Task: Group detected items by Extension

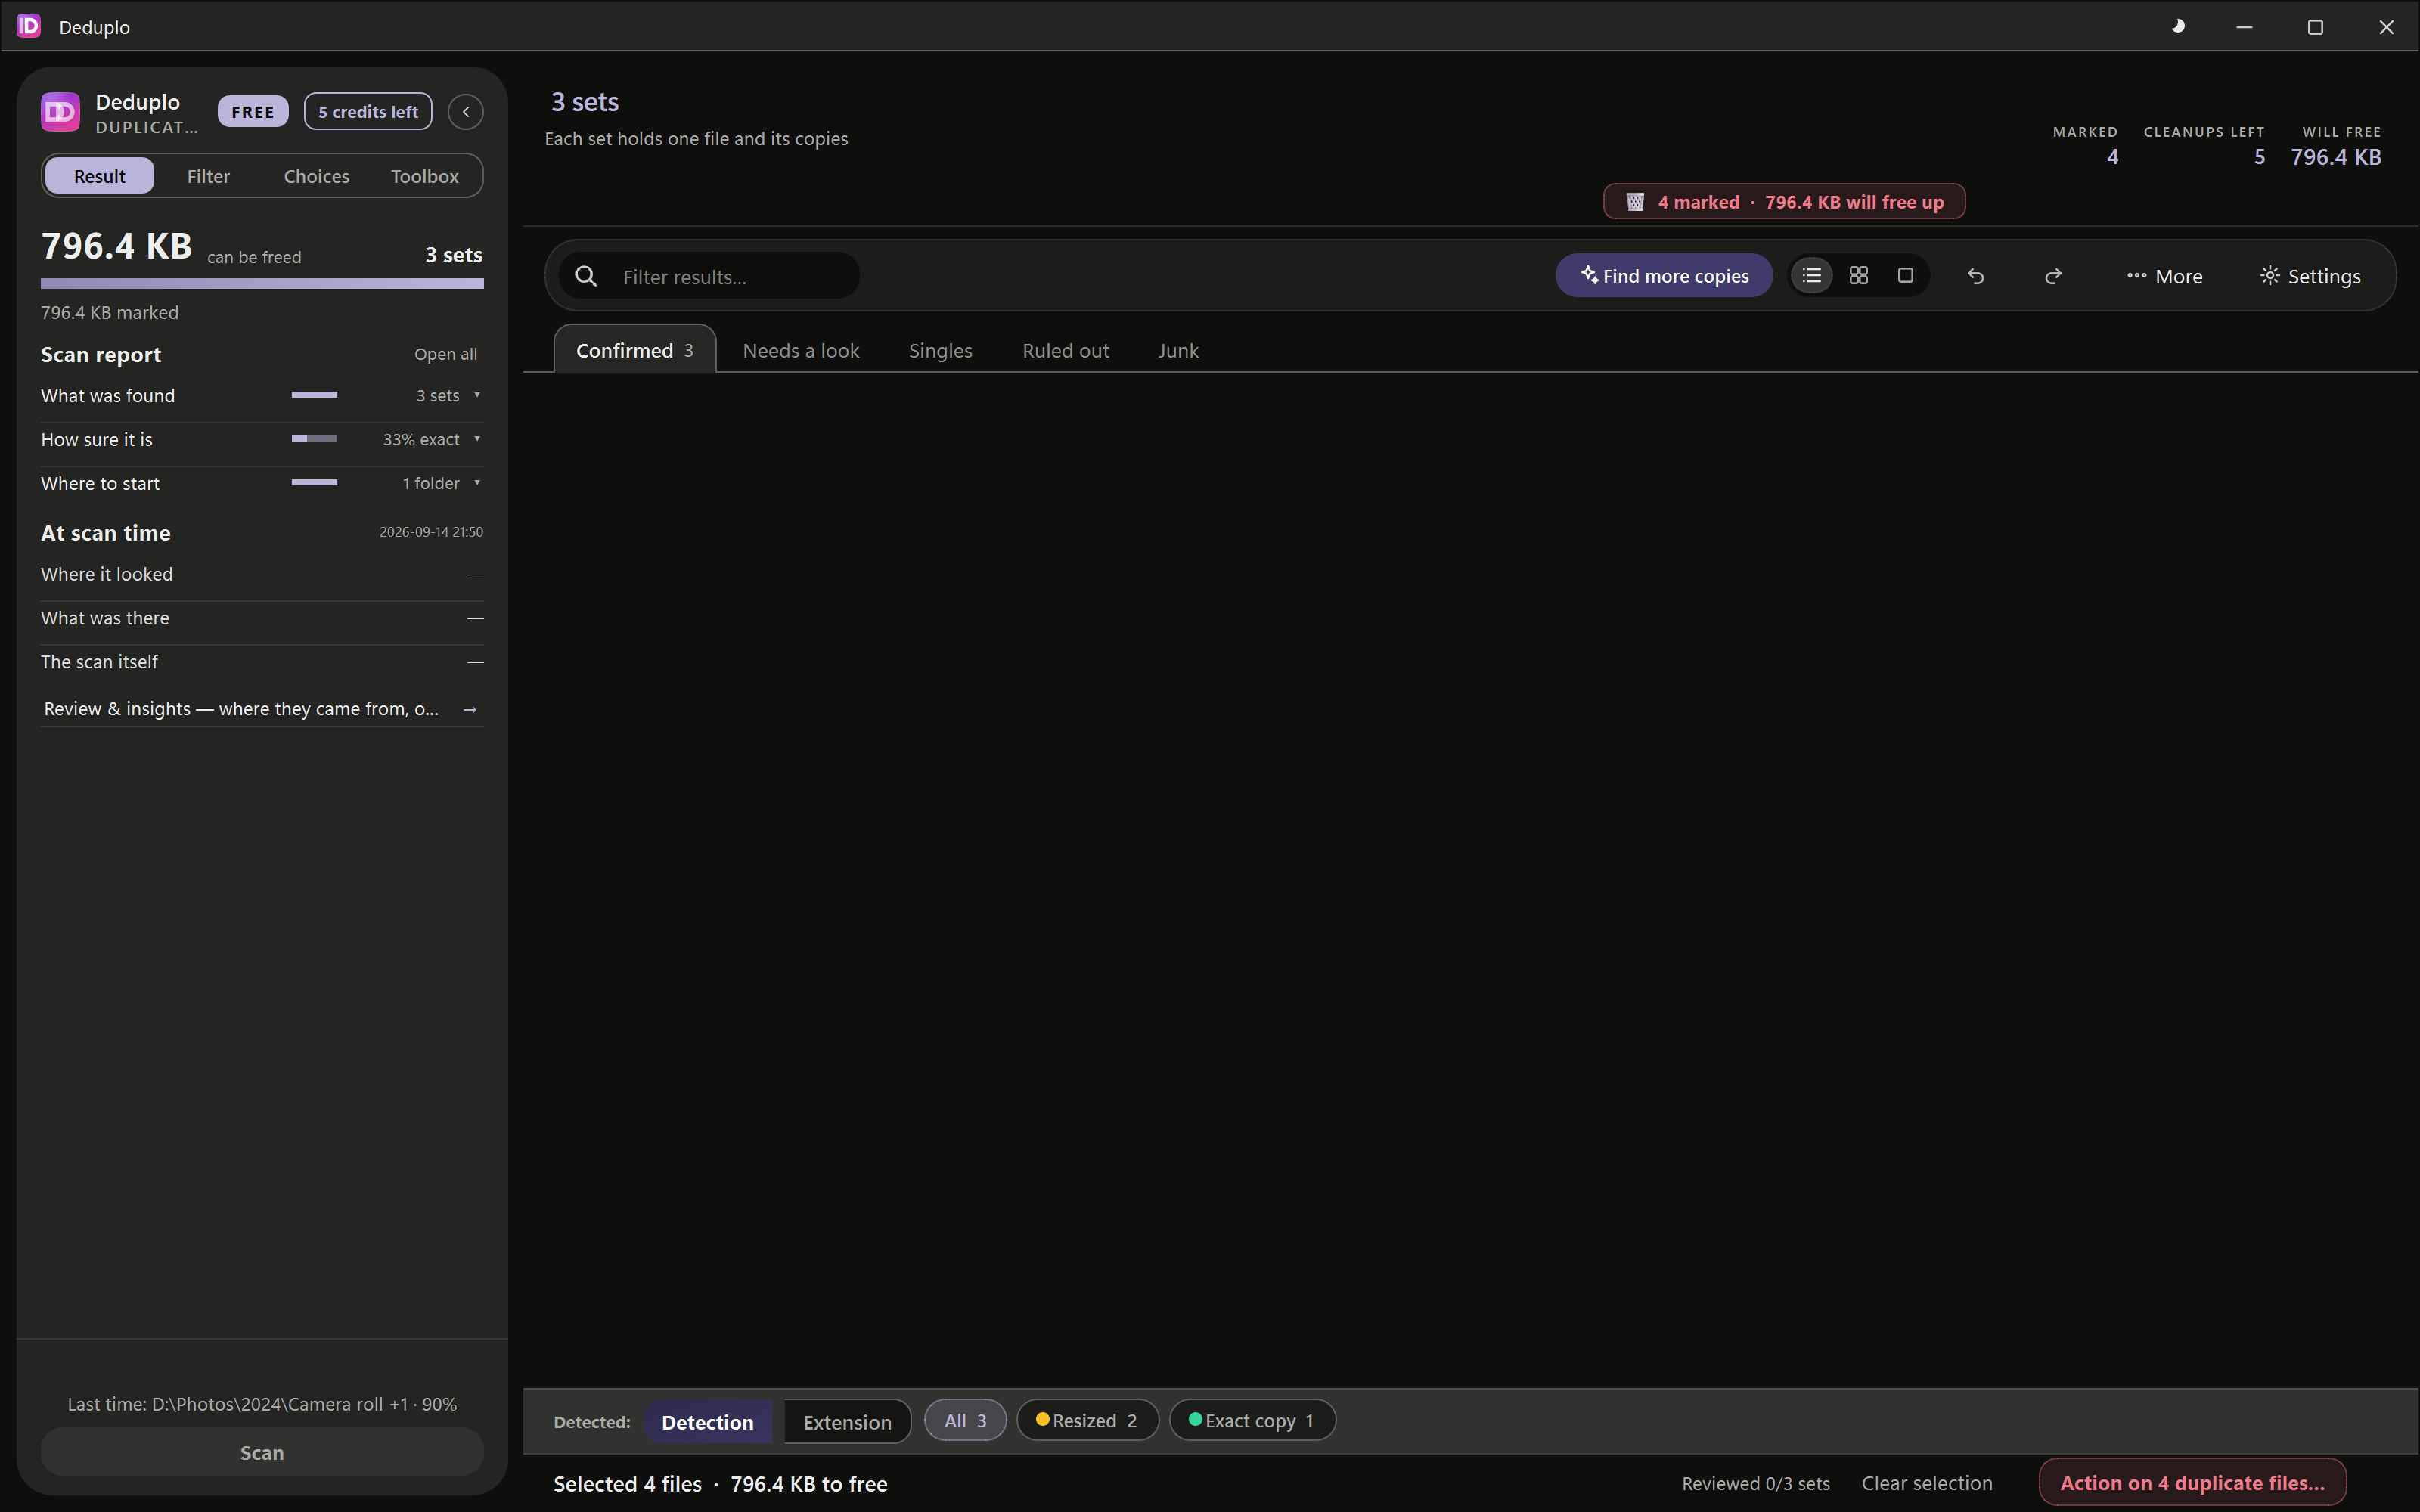Action: click(847, 1422)
